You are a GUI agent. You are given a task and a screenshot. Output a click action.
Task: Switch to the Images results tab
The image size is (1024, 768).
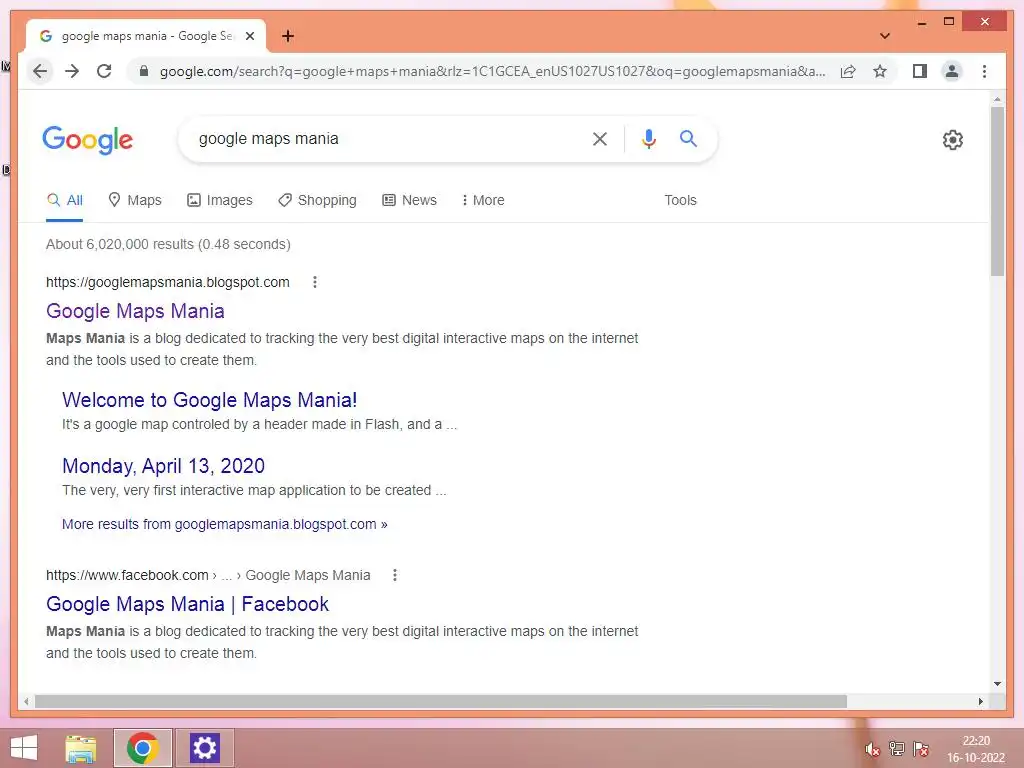pos(220,200)
